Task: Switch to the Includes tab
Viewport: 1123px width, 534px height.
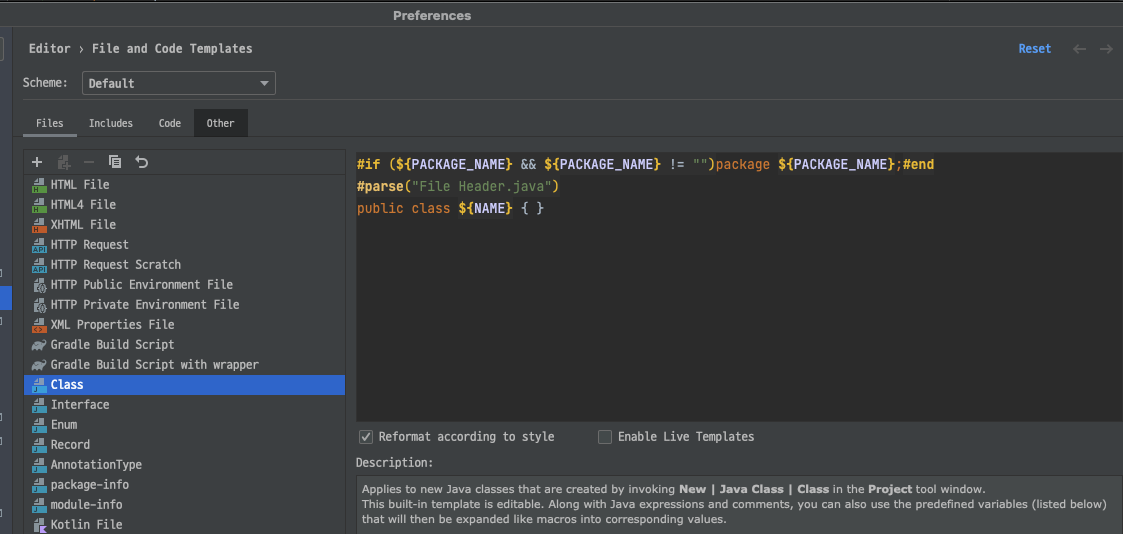Action: point(110,123)
